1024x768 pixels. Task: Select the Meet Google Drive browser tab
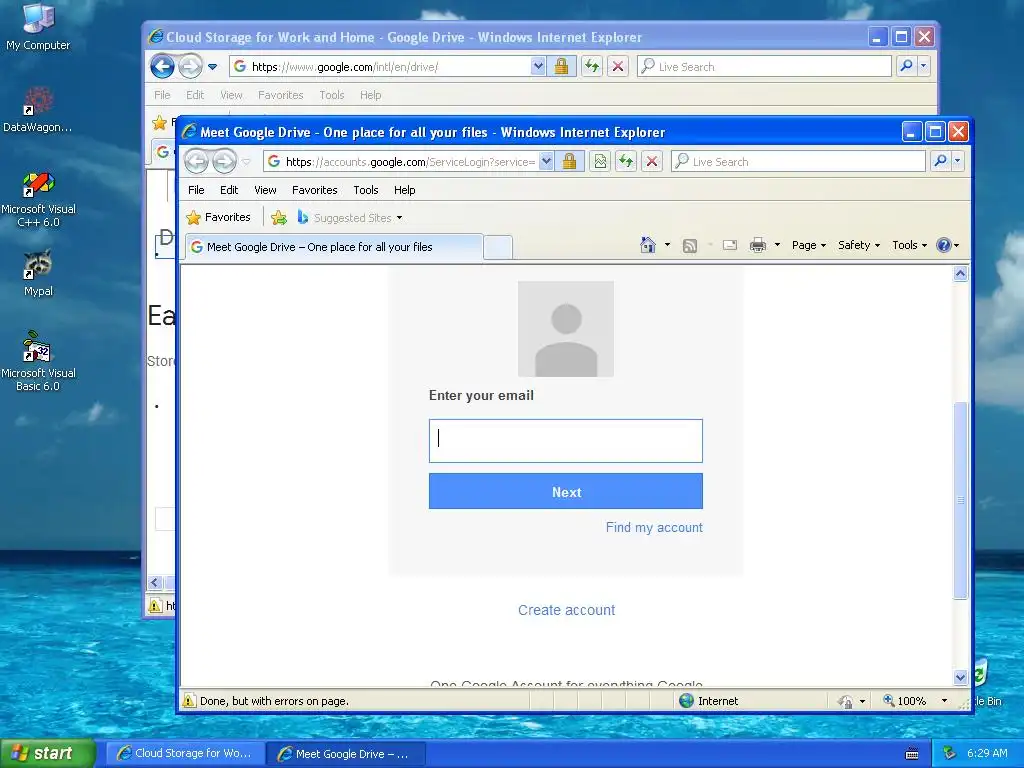334,247
